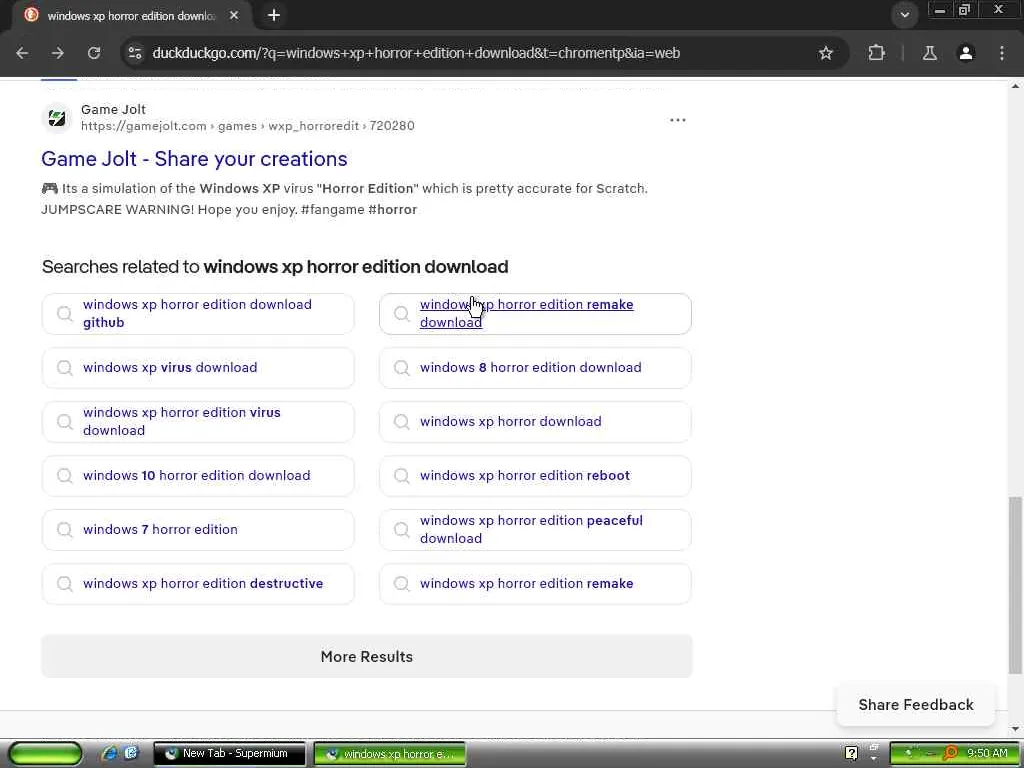
Task: Search windows xp horror edition remake download
Action: (535, 313)
